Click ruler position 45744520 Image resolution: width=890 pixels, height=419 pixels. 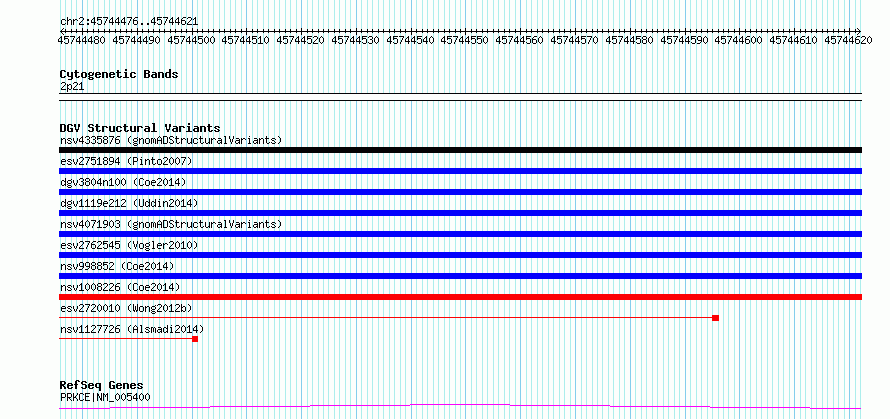tap(301, 40)
